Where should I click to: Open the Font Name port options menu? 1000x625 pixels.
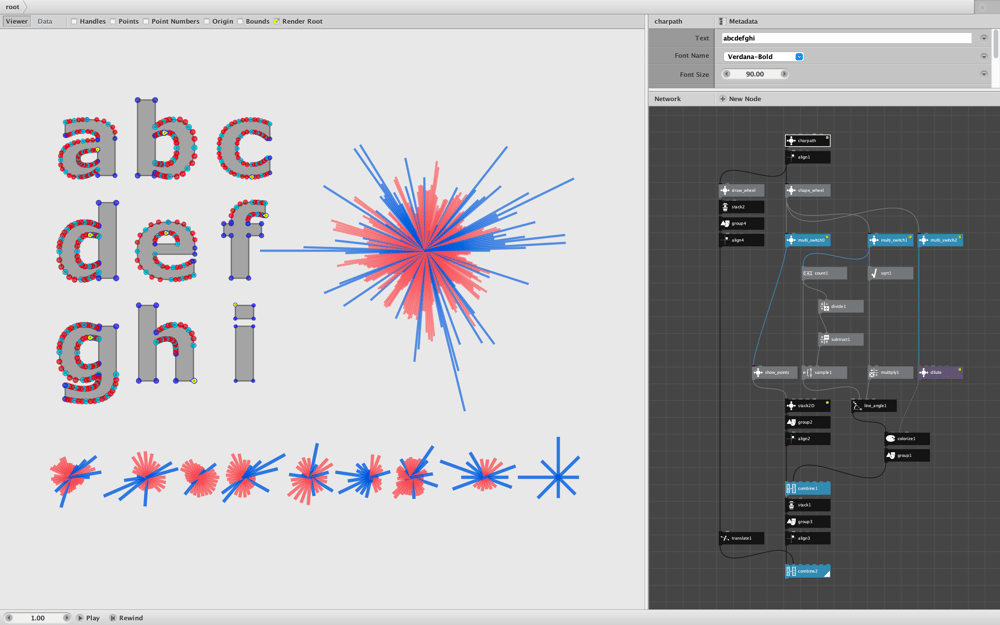coord(984,56)
